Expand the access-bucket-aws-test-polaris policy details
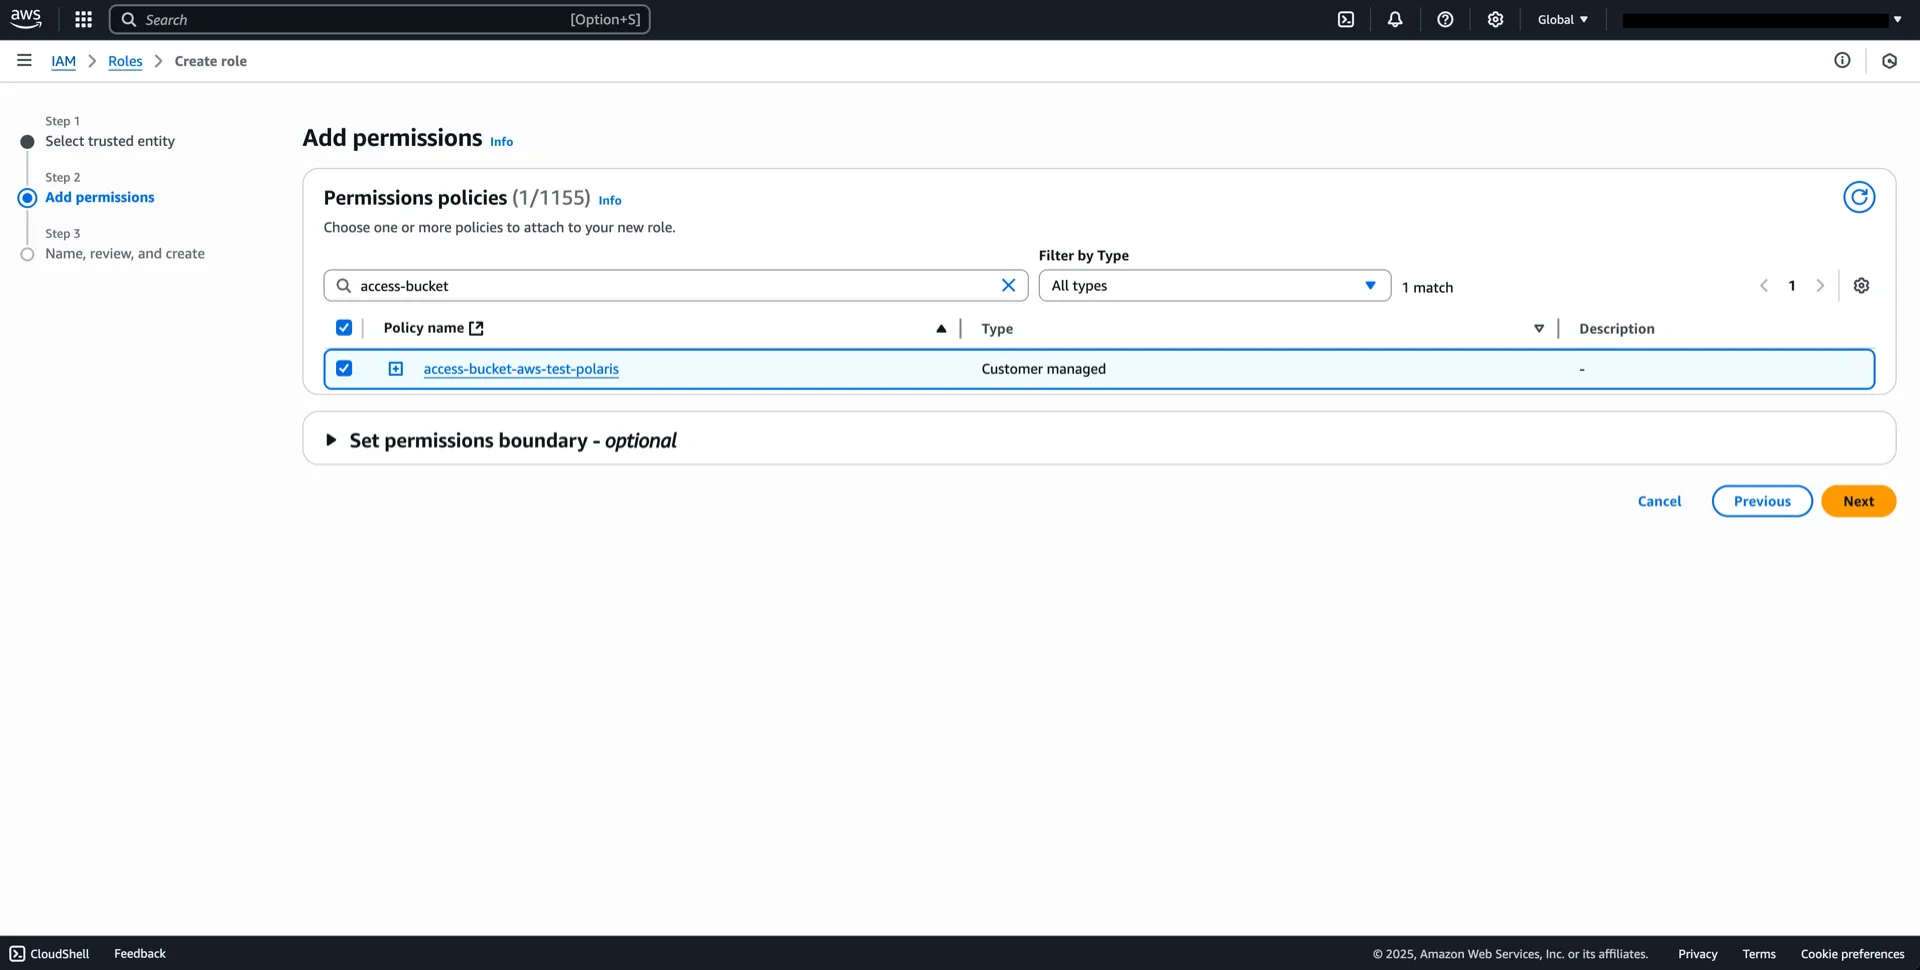1920x970 pixels. tap(396, 368)
